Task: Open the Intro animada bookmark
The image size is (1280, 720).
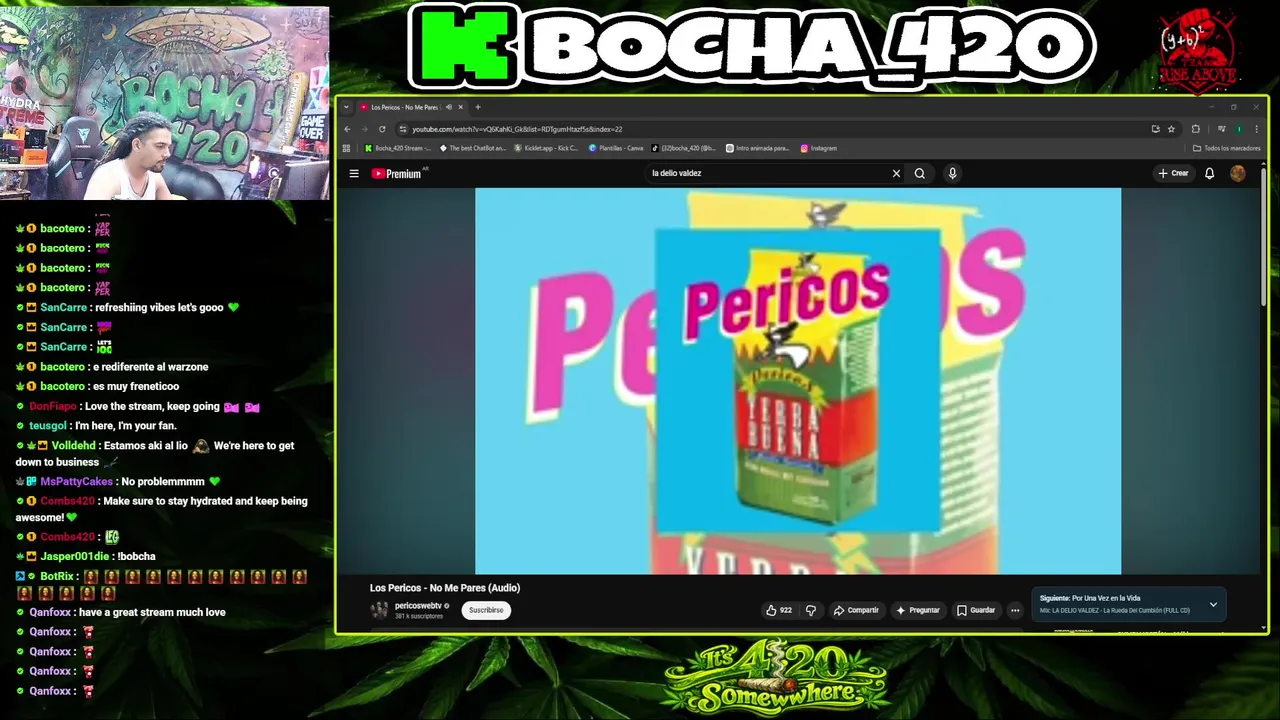Action: point(757,148)
